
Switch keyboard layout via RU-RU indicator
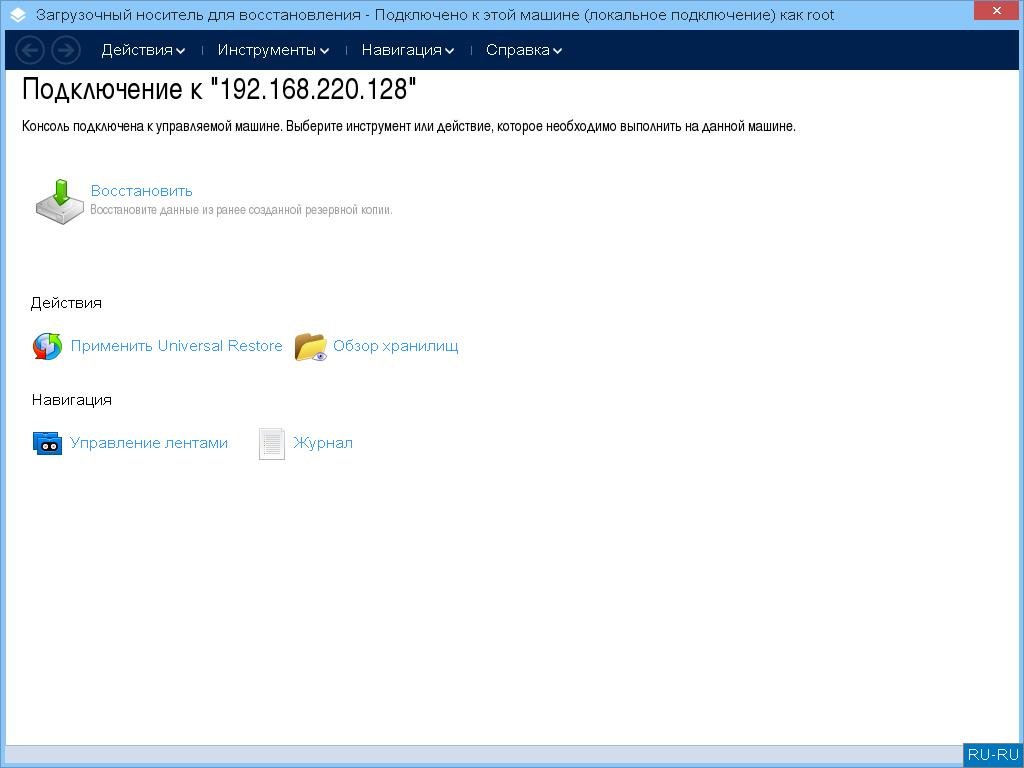coord(993,755)
